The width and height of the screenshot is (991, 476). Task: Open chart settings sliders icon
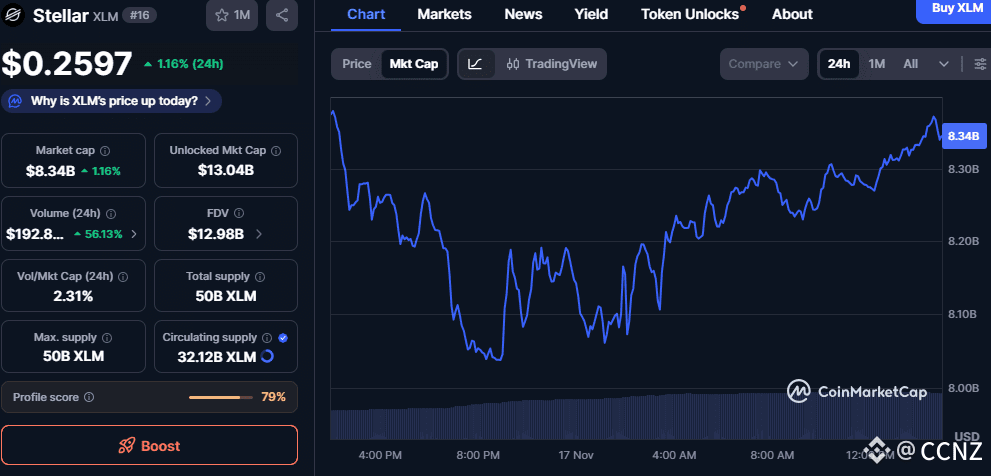click(979, 64)
